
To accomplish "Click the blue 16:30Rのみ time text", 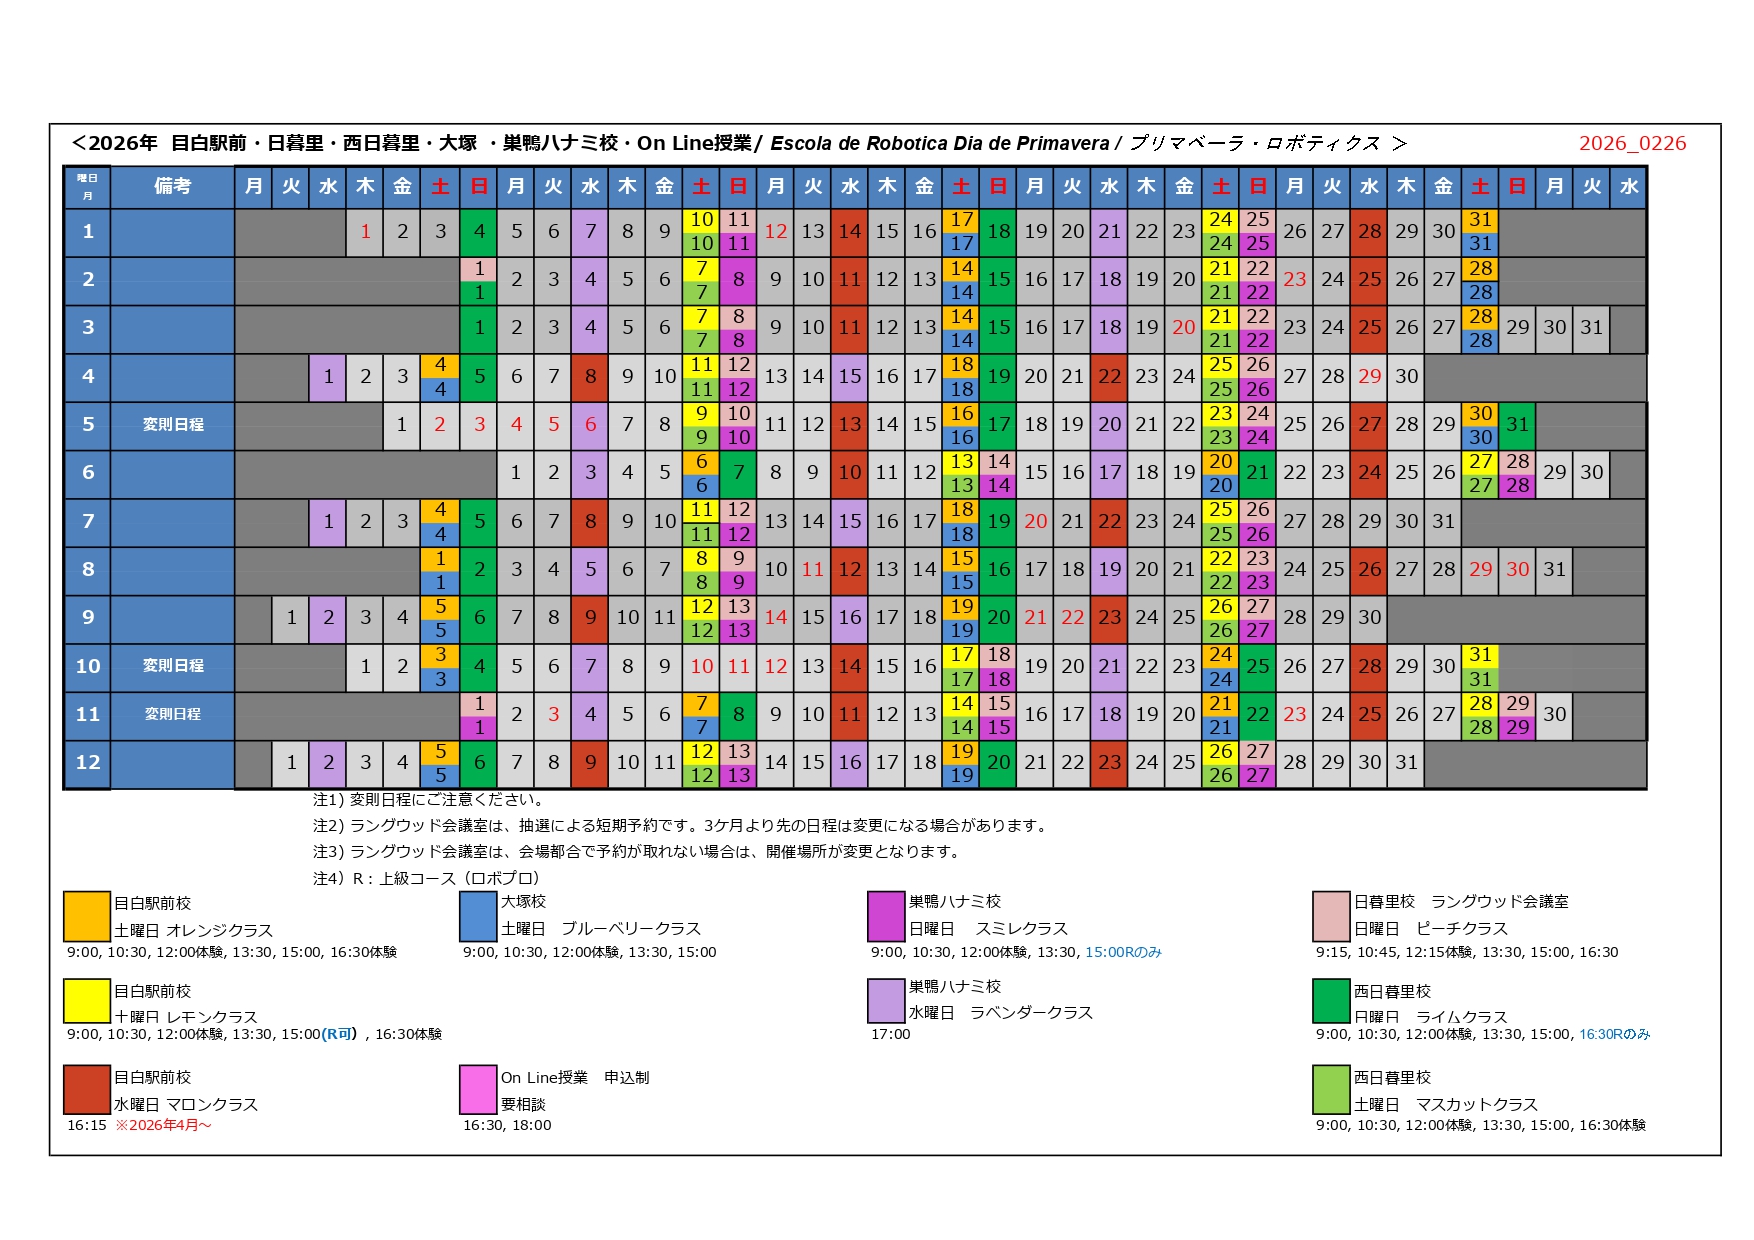I will [x=1614, y=1034].
